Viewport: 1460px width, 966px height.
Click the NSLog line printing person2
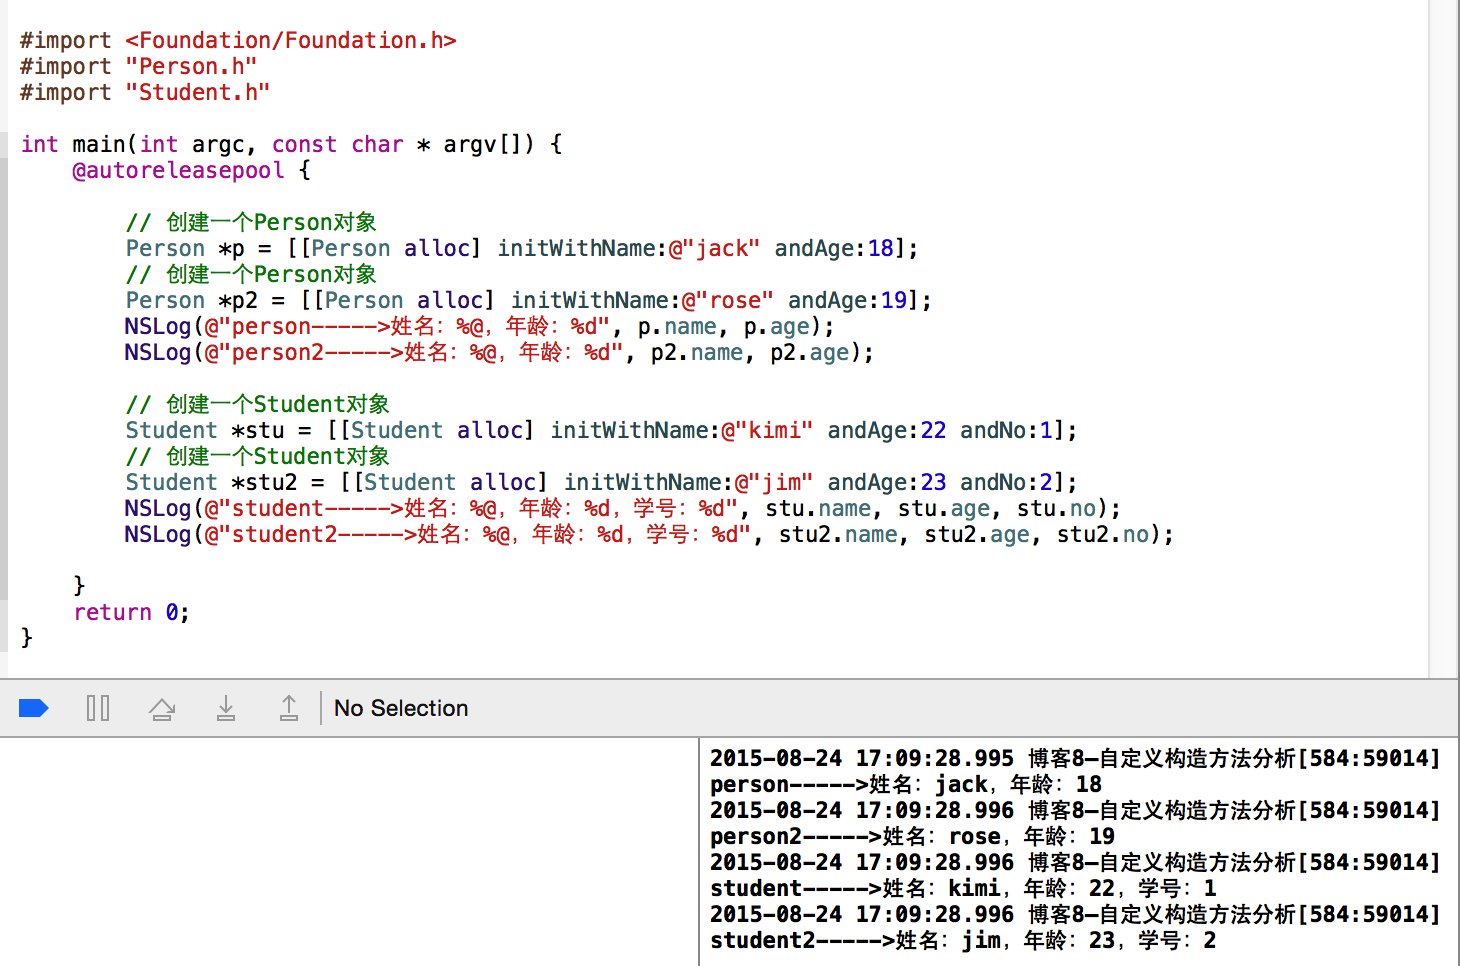(x=499, y=352)
